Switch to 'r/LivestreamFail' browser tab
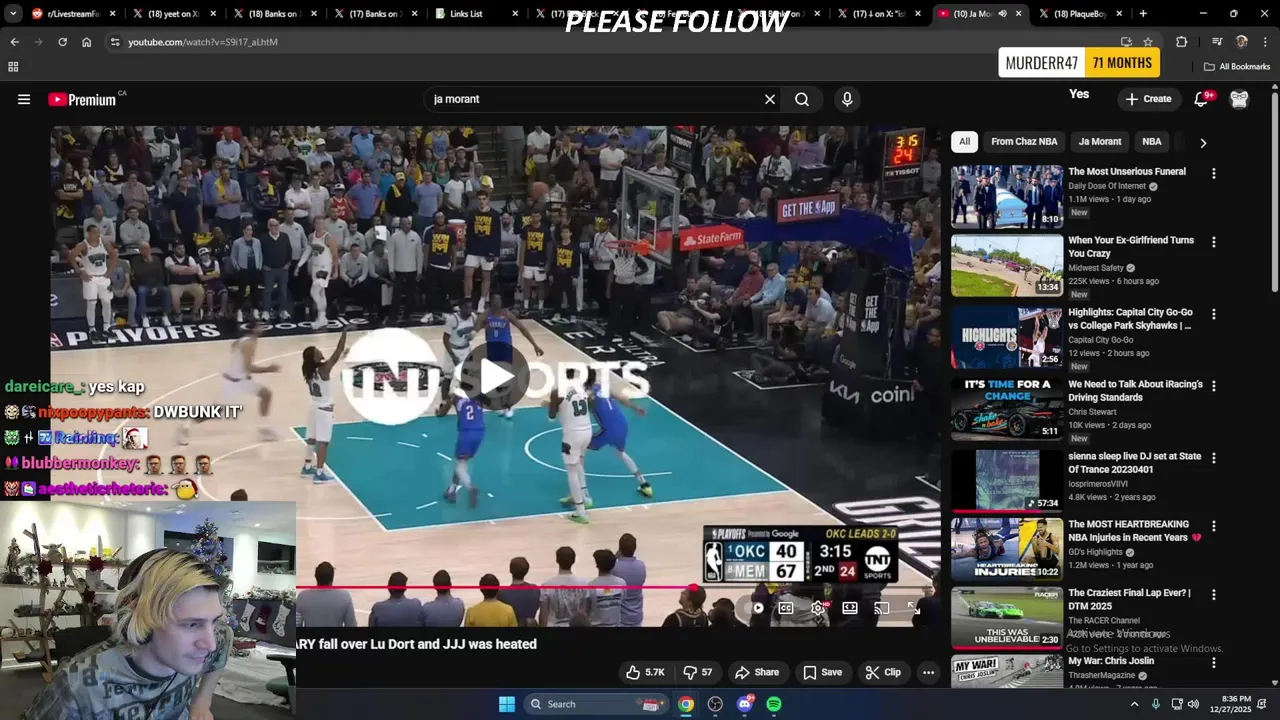Viewport: 1280px width, 720px height. (x=74, y=14)
